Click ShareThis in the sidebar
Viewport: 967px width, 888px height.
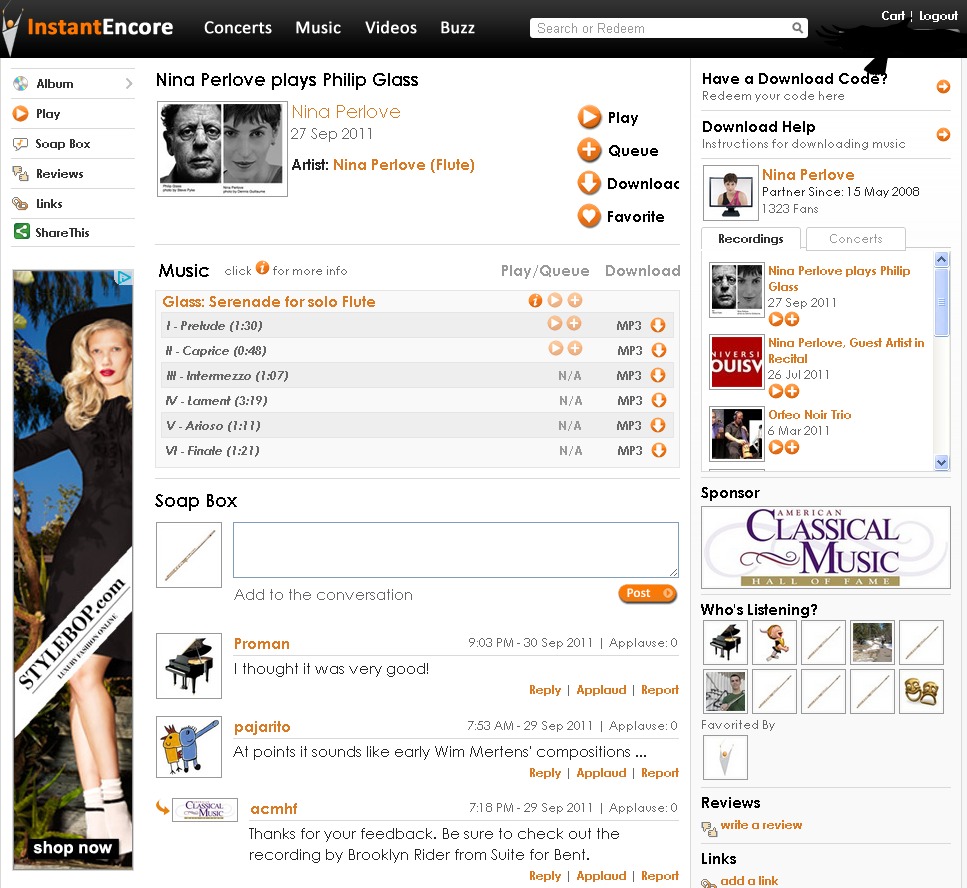(73, 232)
